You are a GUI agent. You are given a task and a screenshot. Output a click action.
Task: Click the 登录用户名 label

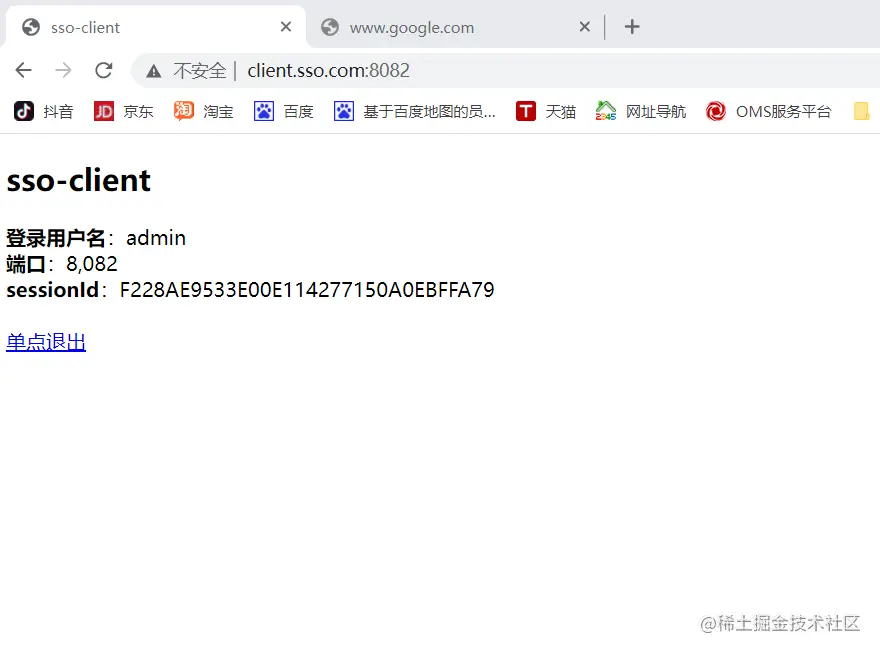(56, 238)
